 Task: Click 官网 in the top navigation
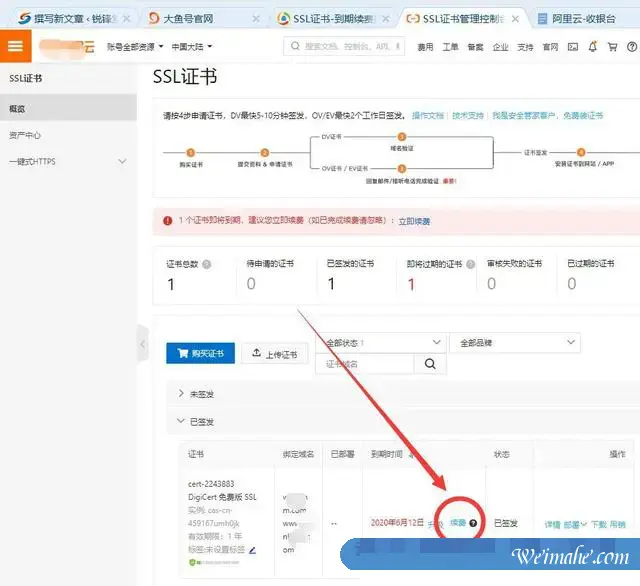(x=550, y=47)
